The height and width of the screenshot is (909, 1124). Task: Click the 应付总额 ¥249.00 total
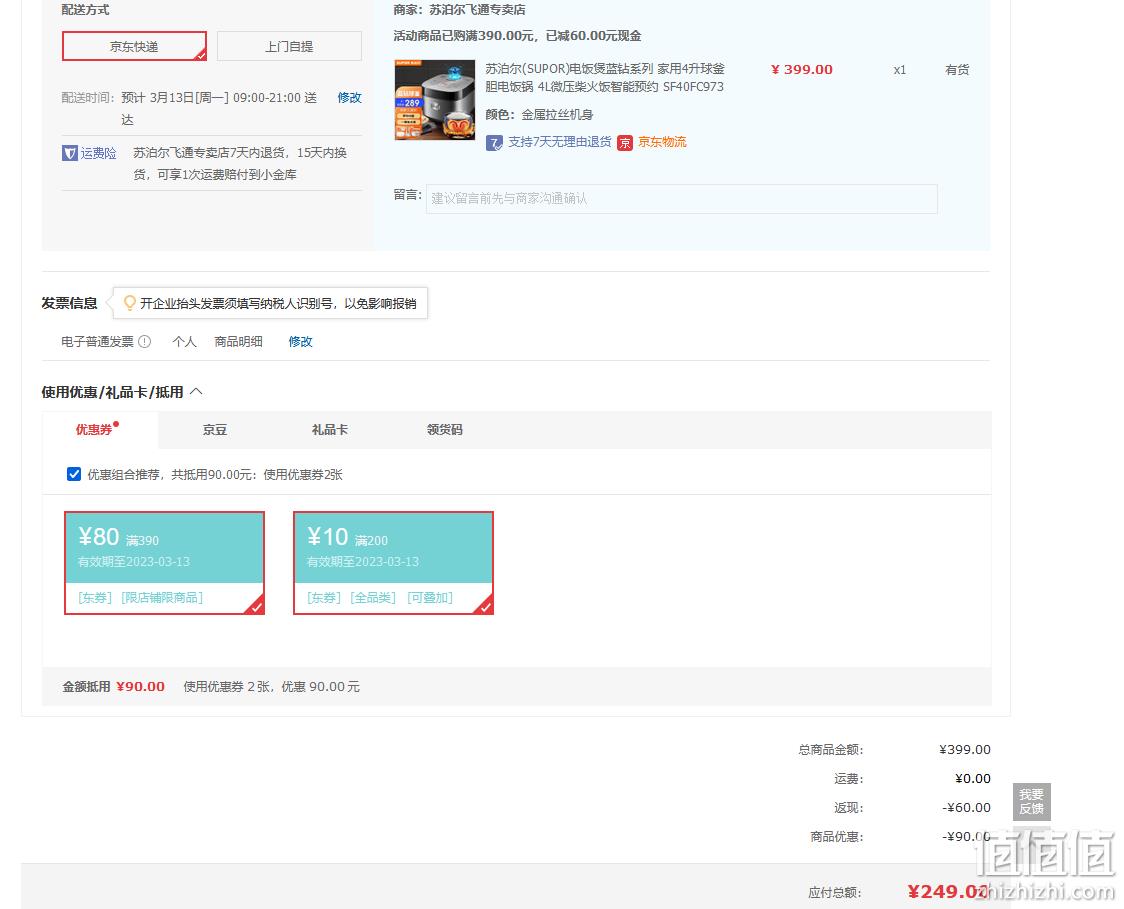point(948,892)
